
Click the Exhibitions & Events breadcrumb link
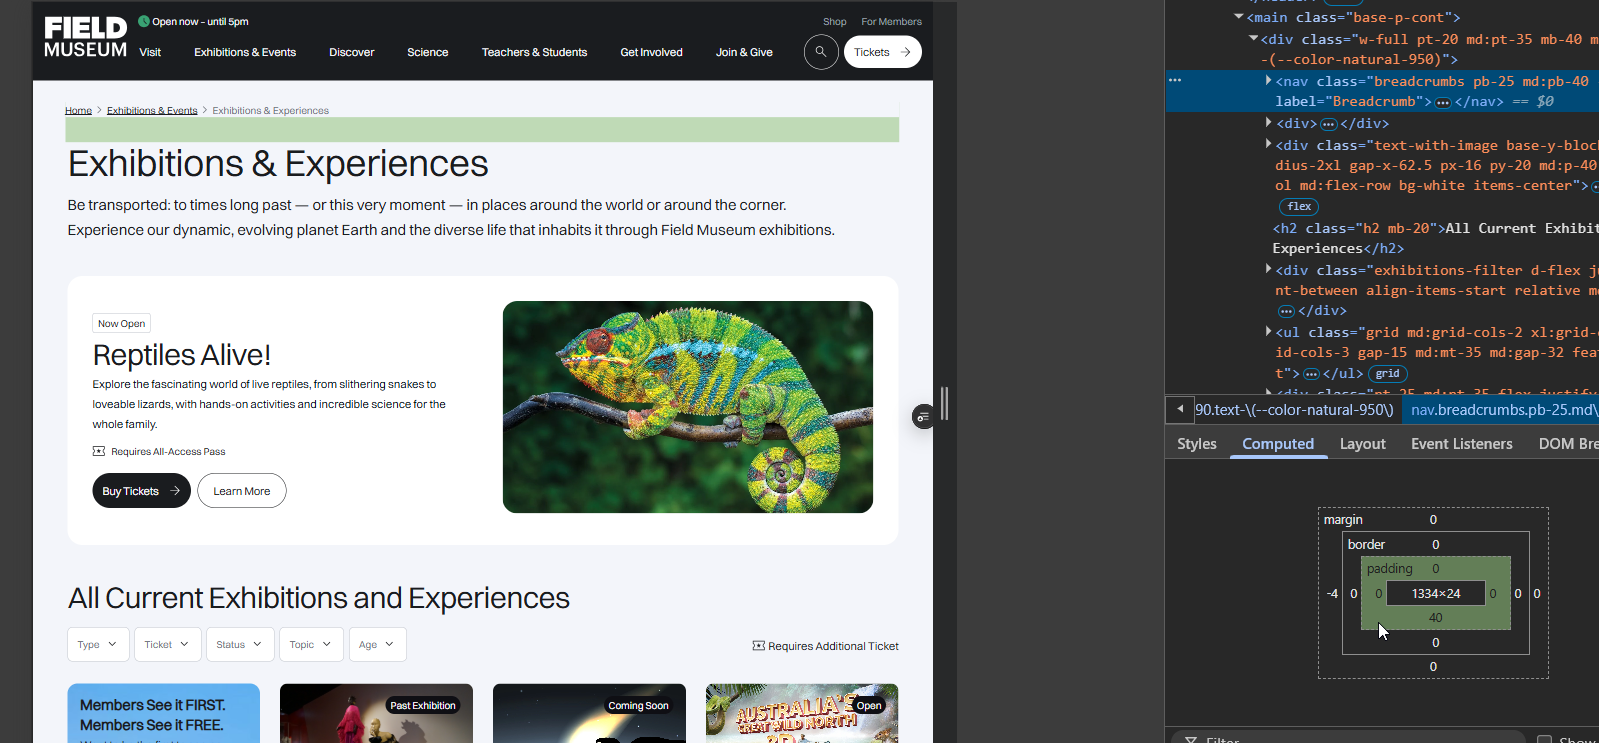pos(152,111)
